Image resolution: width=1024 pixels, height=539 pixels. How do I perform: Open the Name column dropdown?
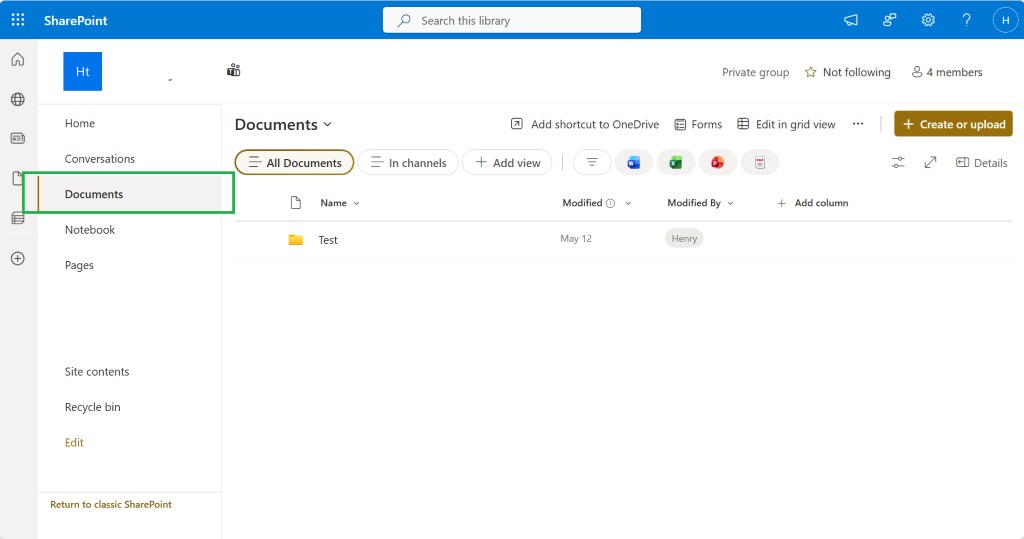[x=357, y=203]
